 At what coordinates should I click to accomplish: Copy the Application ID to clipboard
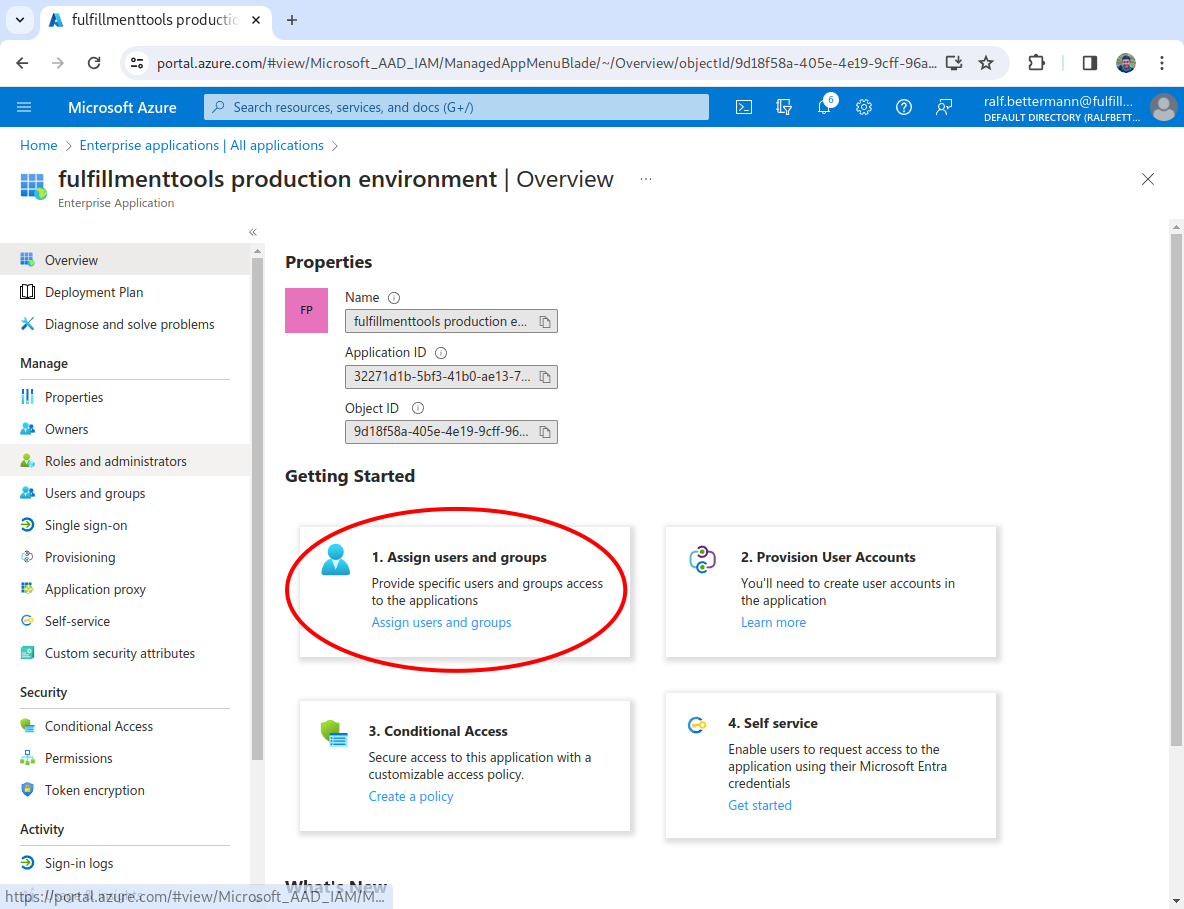coord(545,377)
